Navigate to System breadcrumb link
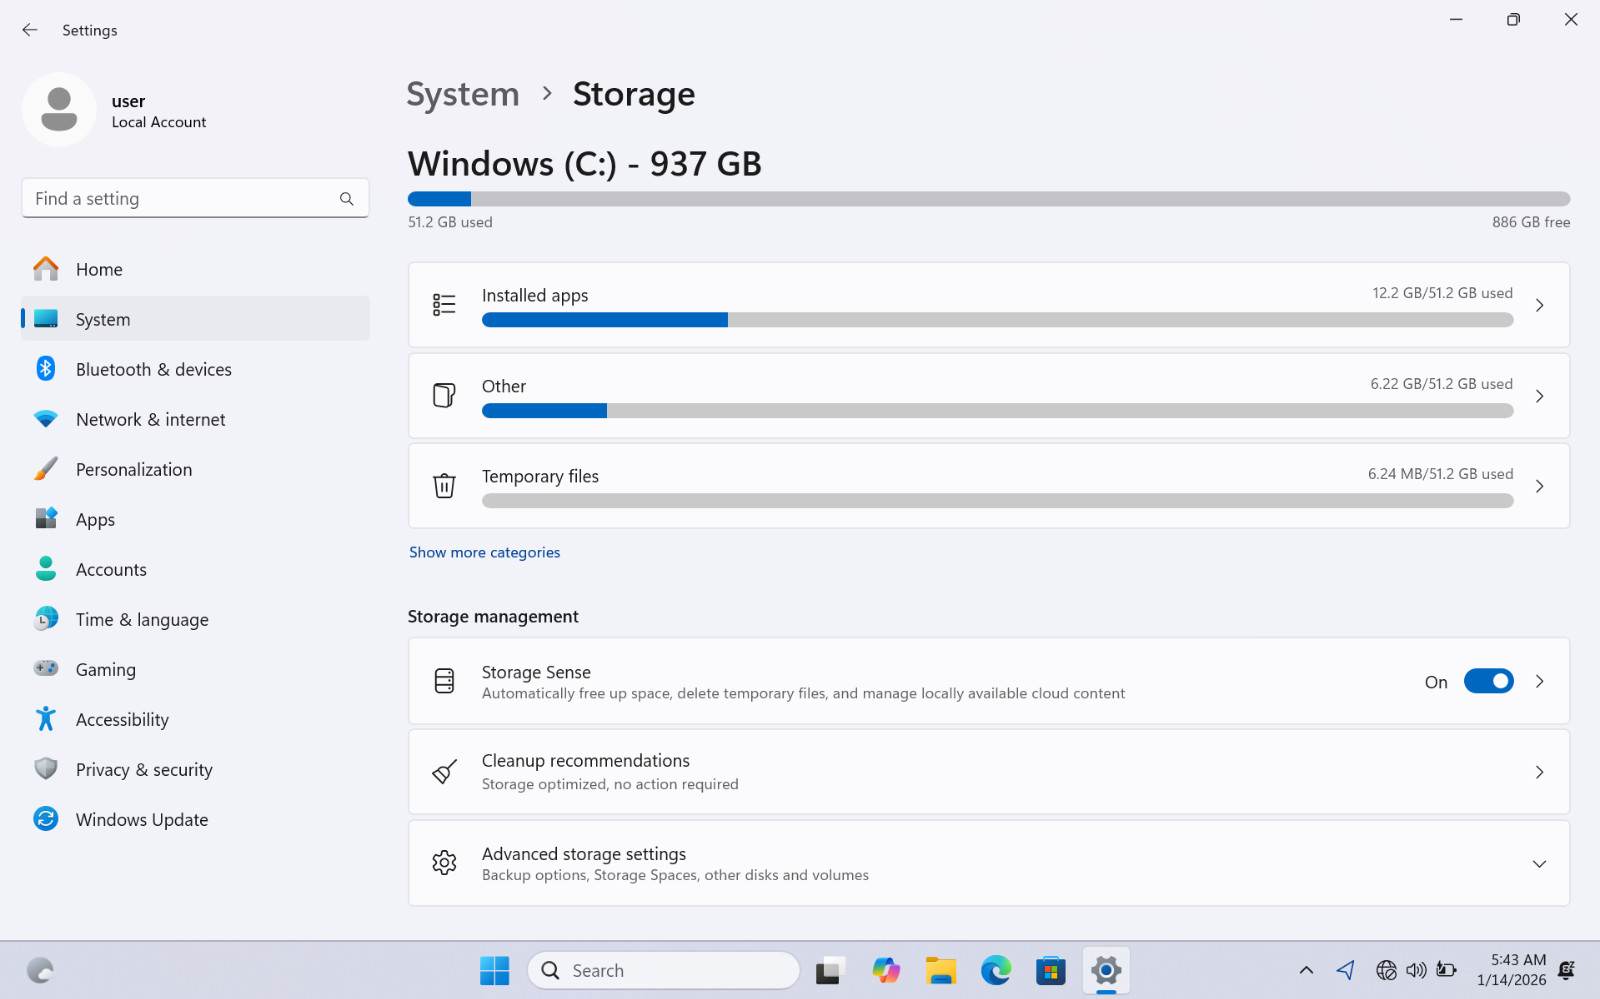The image size is (1600, 999). pos(463,94)
